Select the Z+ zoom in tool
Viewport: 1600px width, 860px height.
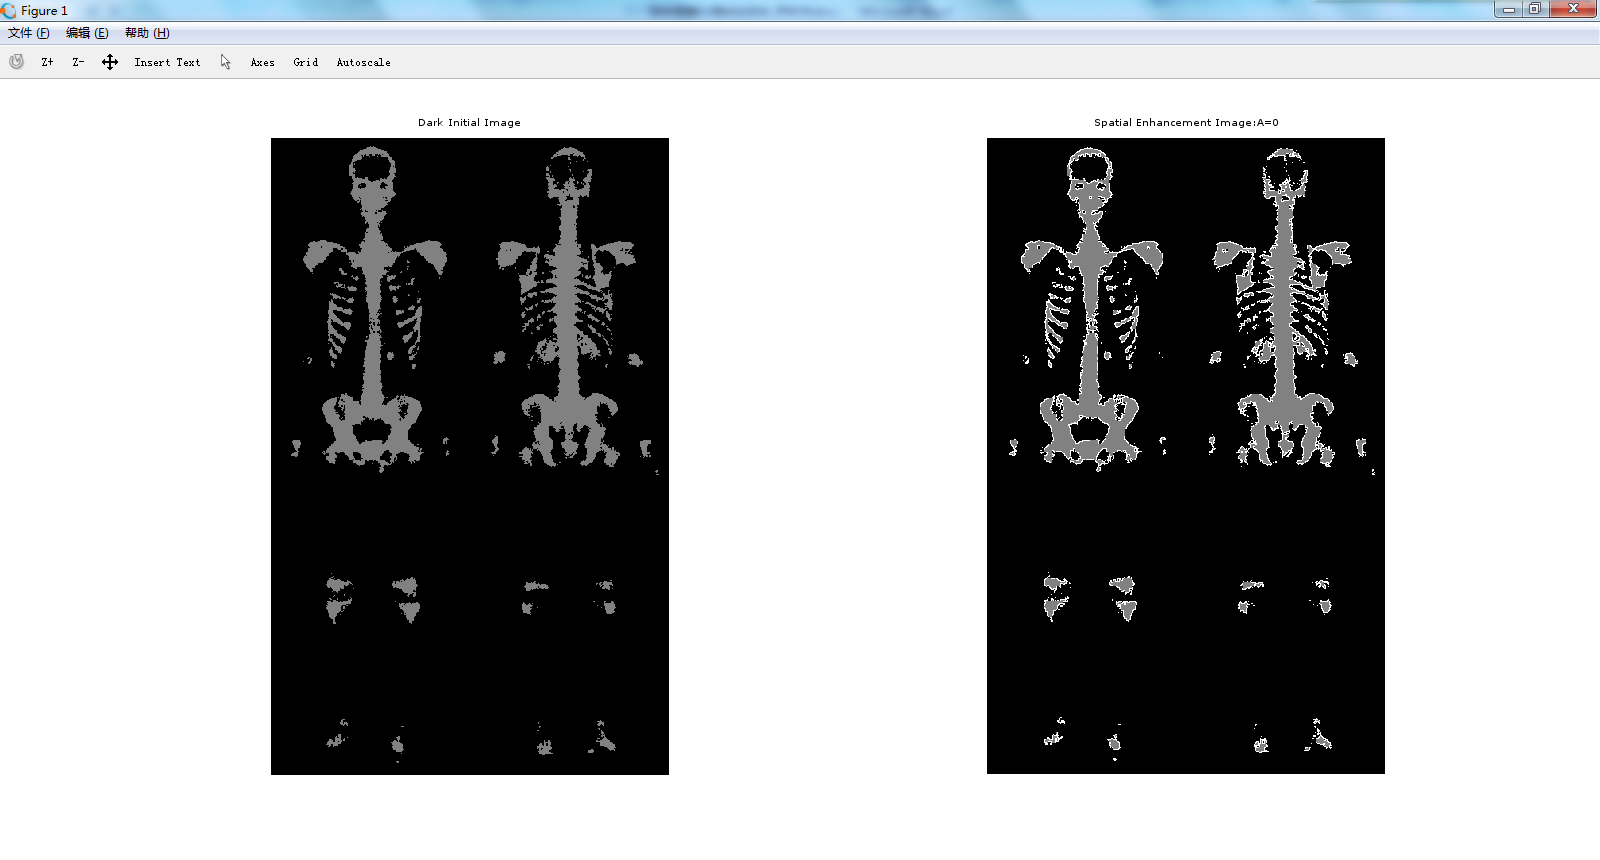[47, 62]
